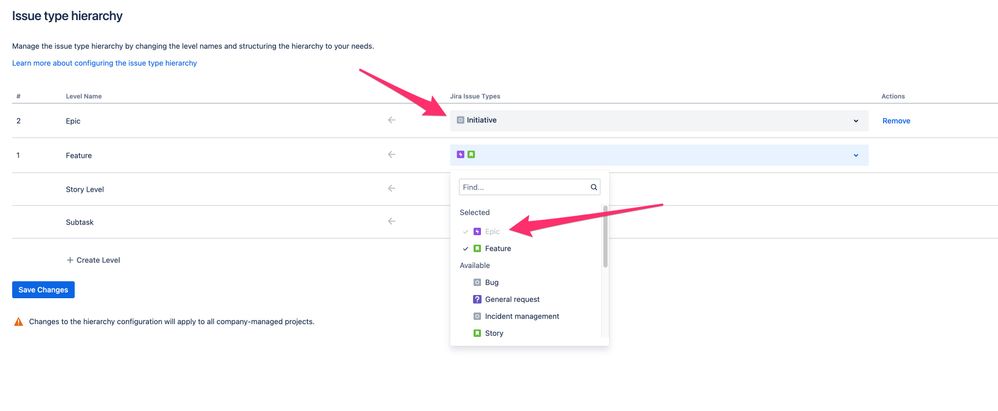This screenshot has height=411, width=998.
Task: Click the Selected section label
Action: point(475,212)
